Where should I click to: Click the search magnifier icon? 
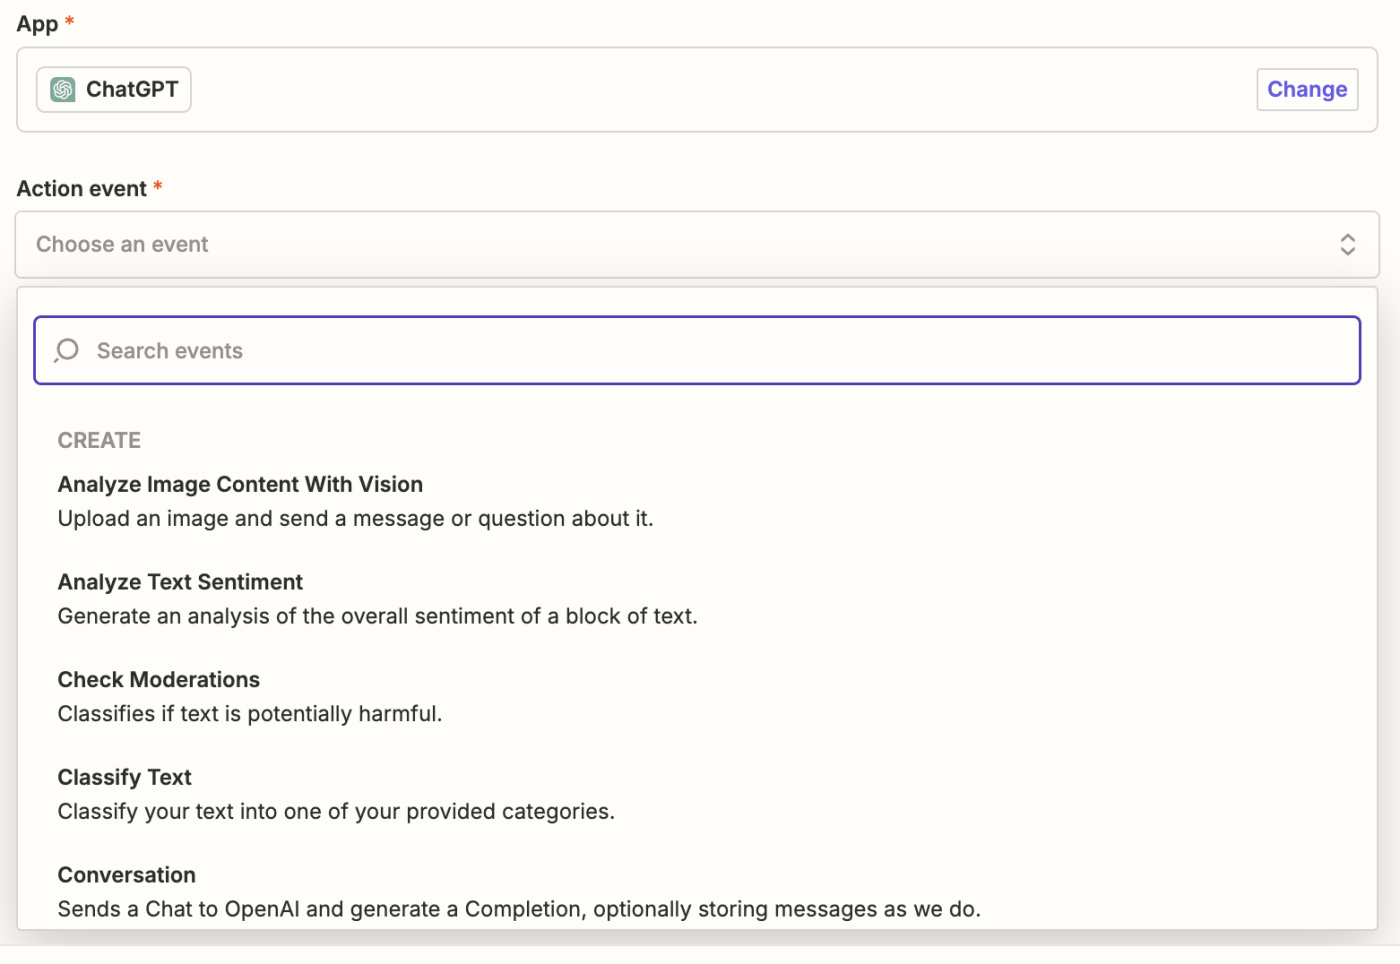(x=67, y=350)
